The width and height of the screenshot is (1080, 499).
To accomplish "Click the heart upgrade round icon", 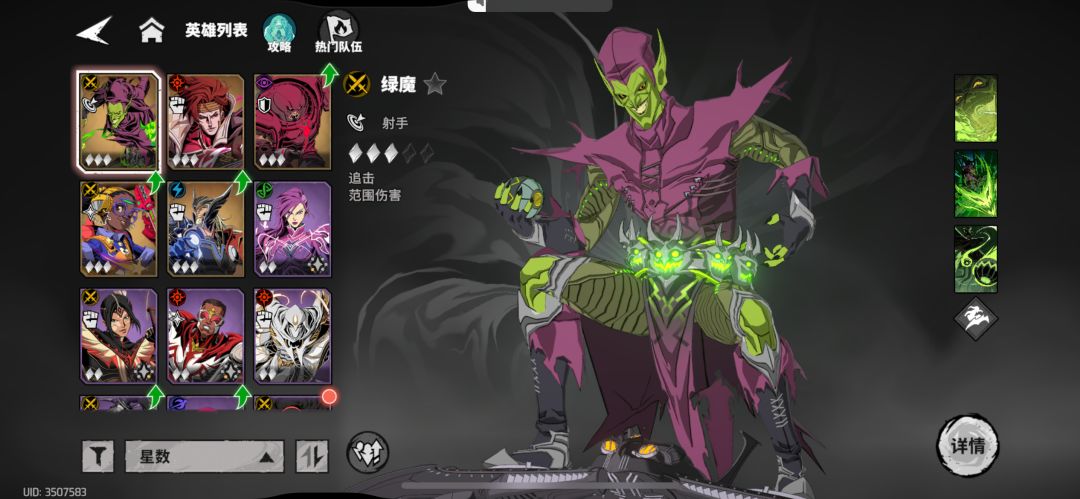I will point(368,452).
